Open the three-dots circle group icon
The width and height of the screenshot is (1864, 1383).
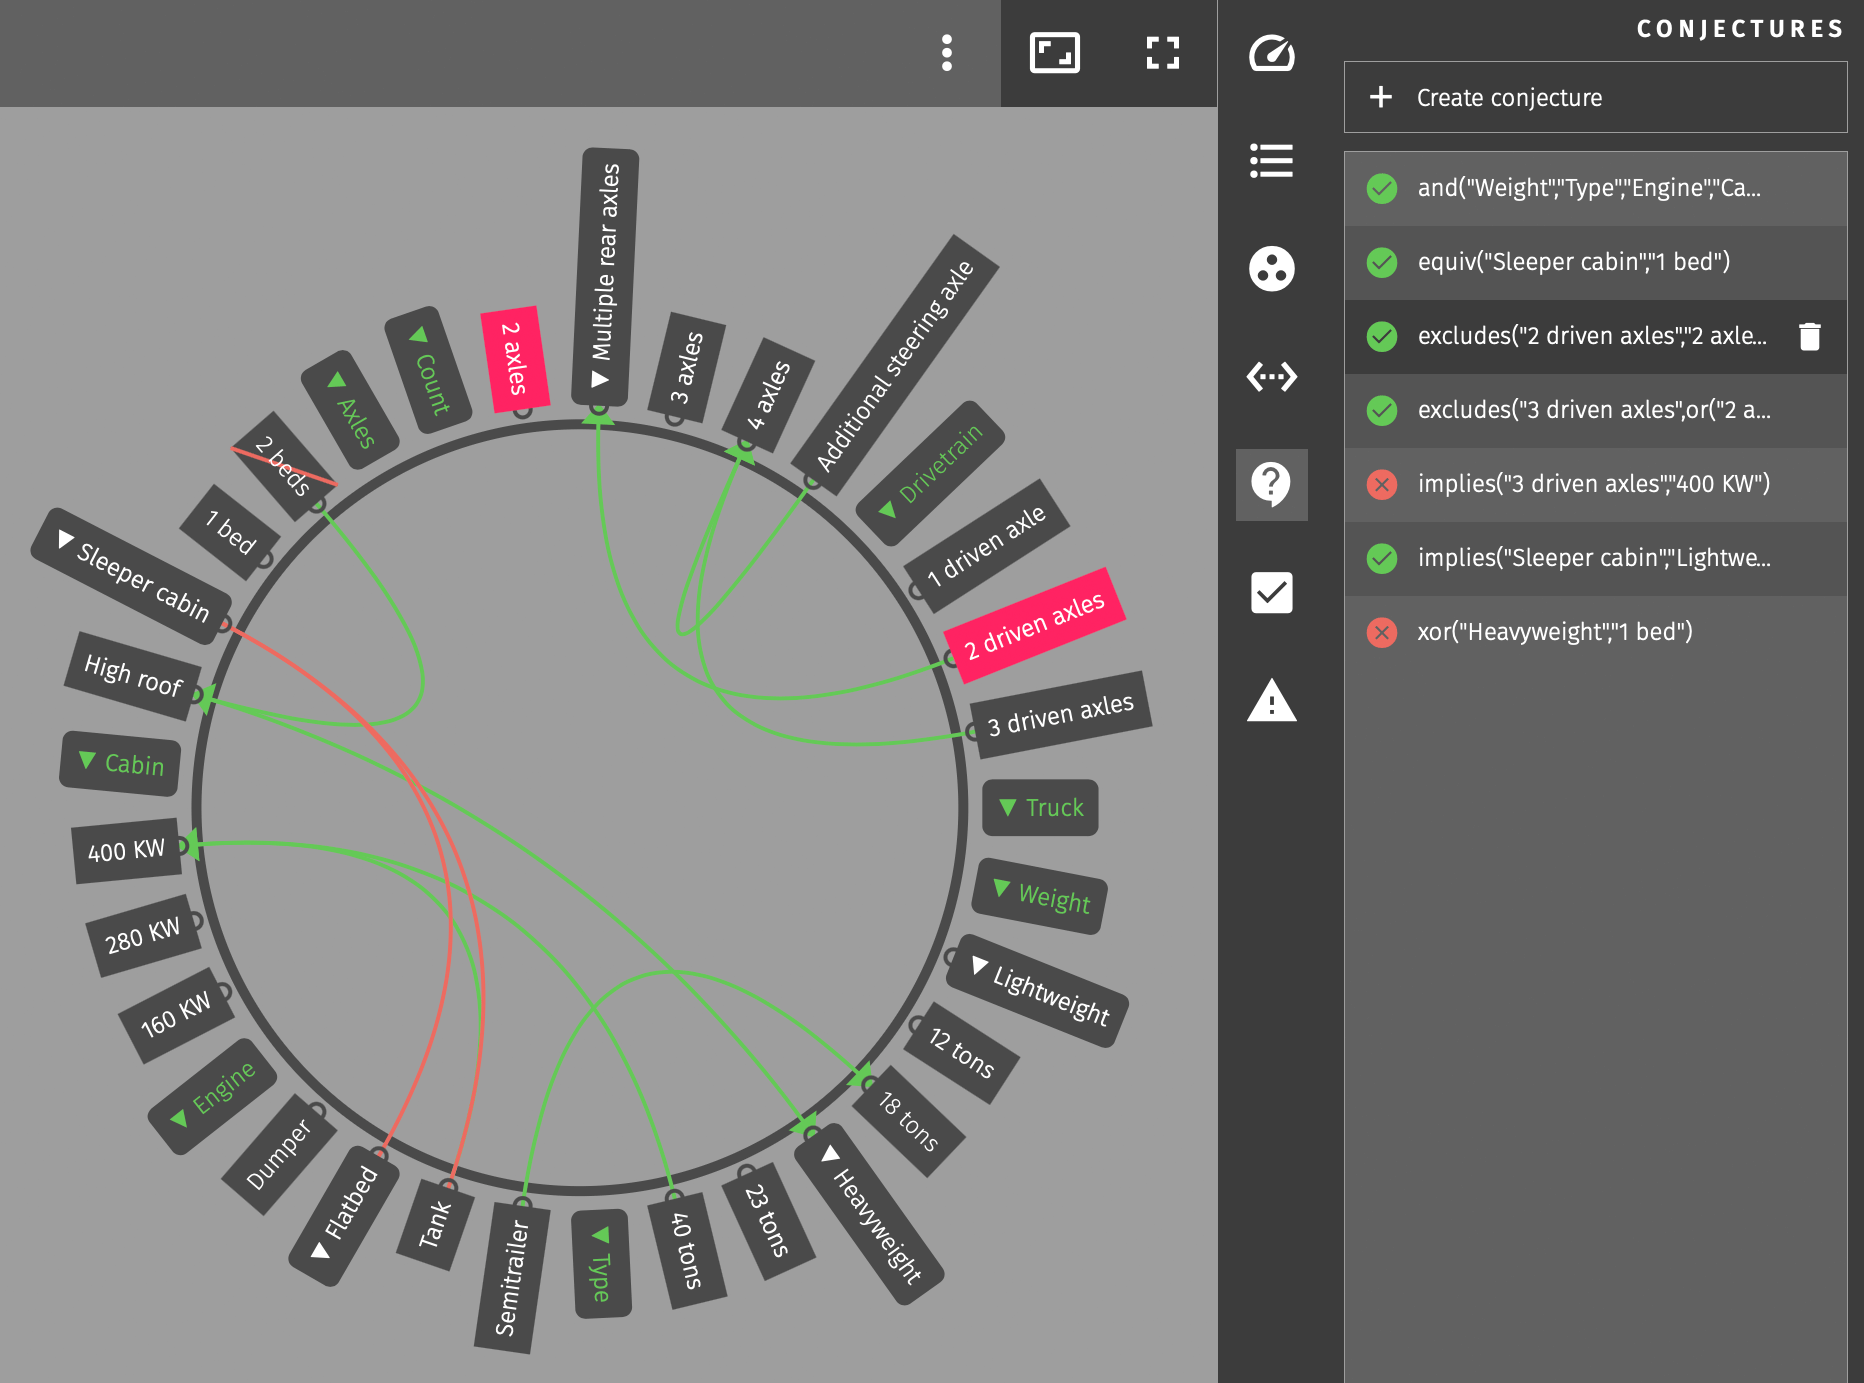tap(1271, 269)
